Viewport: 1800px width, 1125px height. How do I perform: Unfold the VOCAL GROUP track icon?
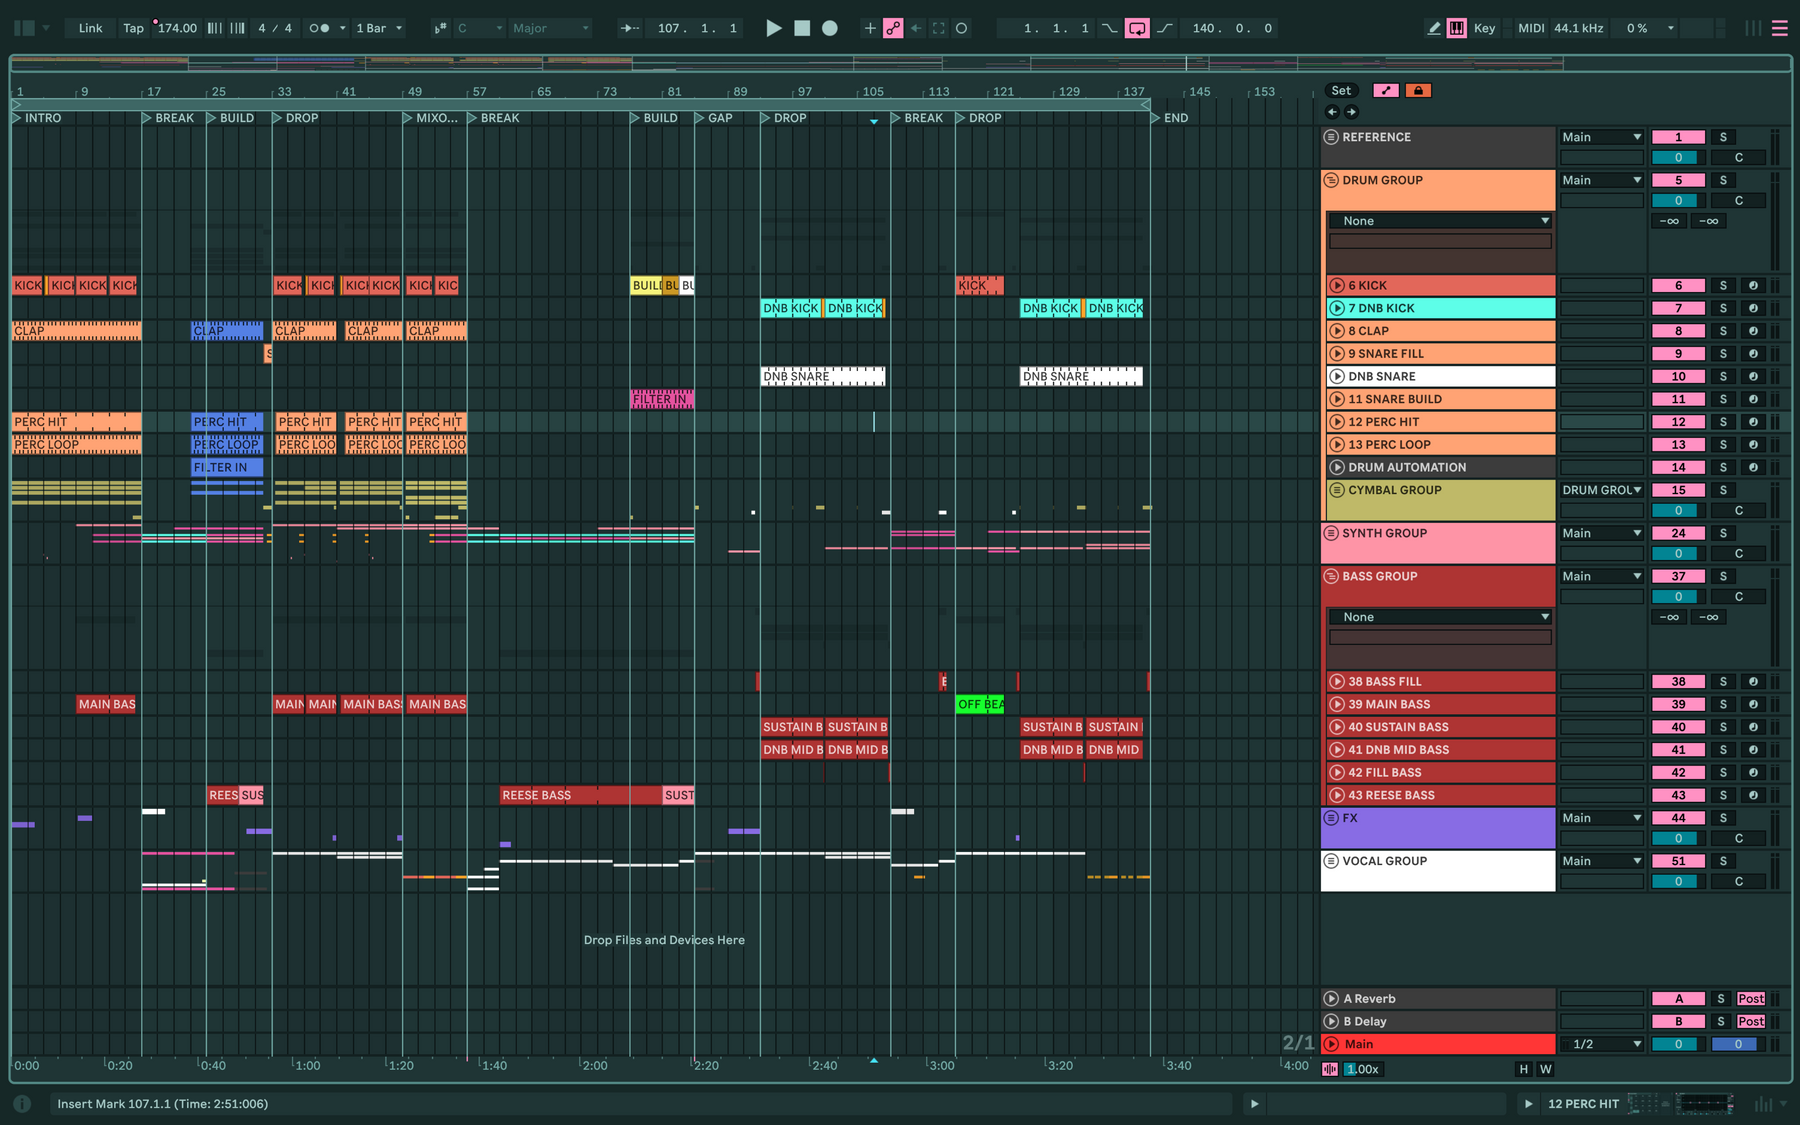coord(1331,861)
